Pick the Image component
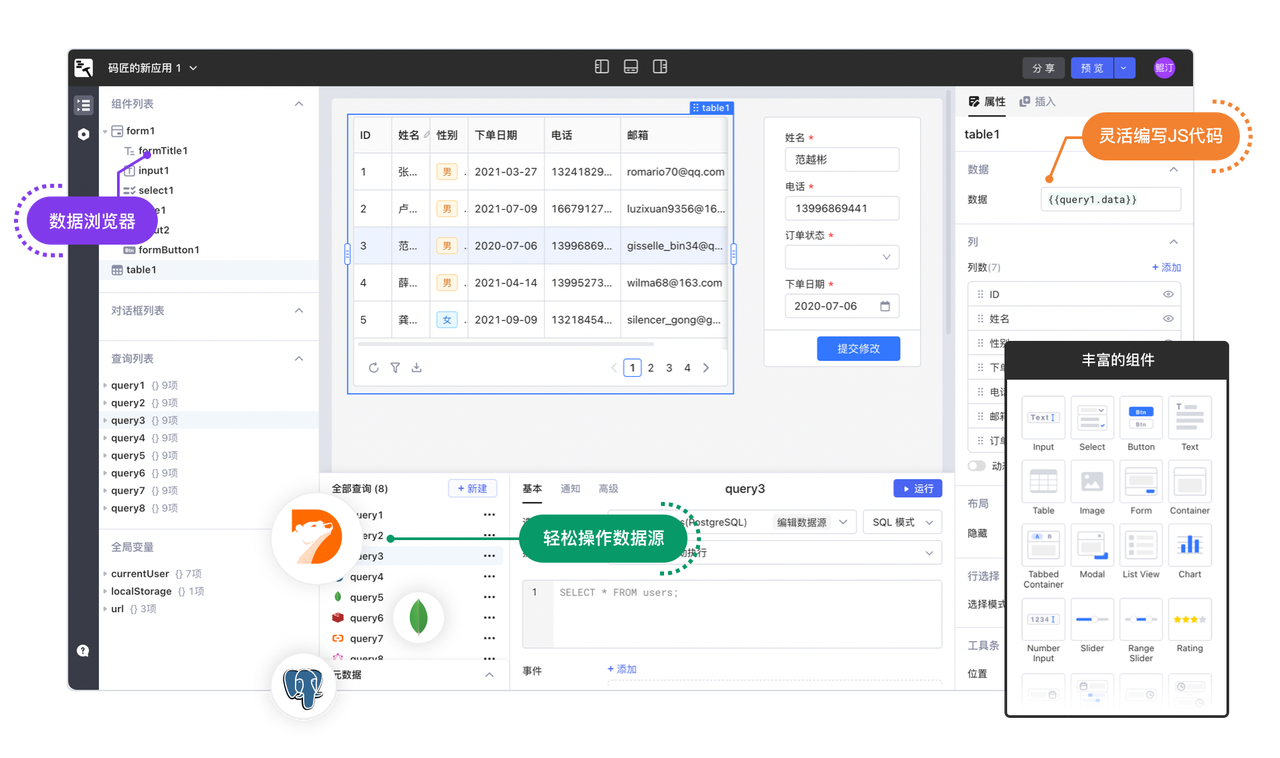Screen dimensions: 1280x758 [x=1092, y=489]
